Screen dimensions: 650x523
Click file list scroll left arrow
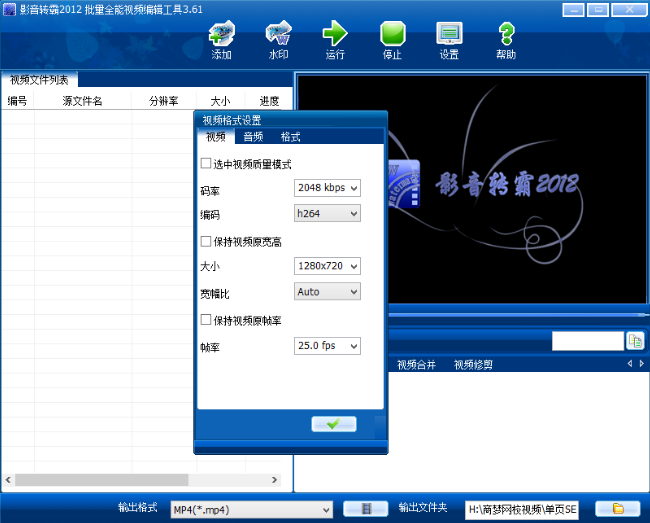tap(8, 480)
